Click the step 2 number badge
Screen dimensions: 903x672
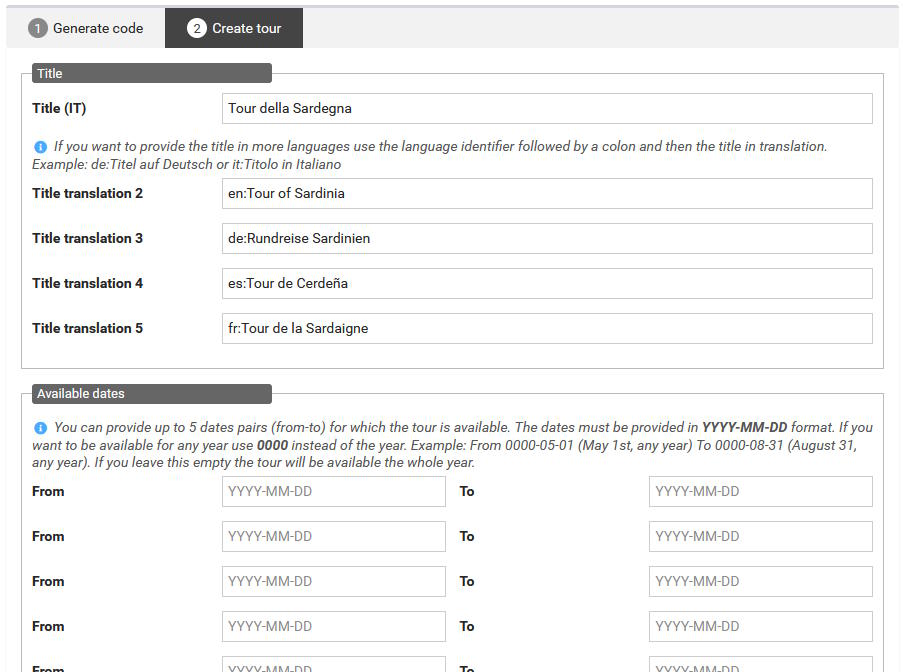(197, 29)
